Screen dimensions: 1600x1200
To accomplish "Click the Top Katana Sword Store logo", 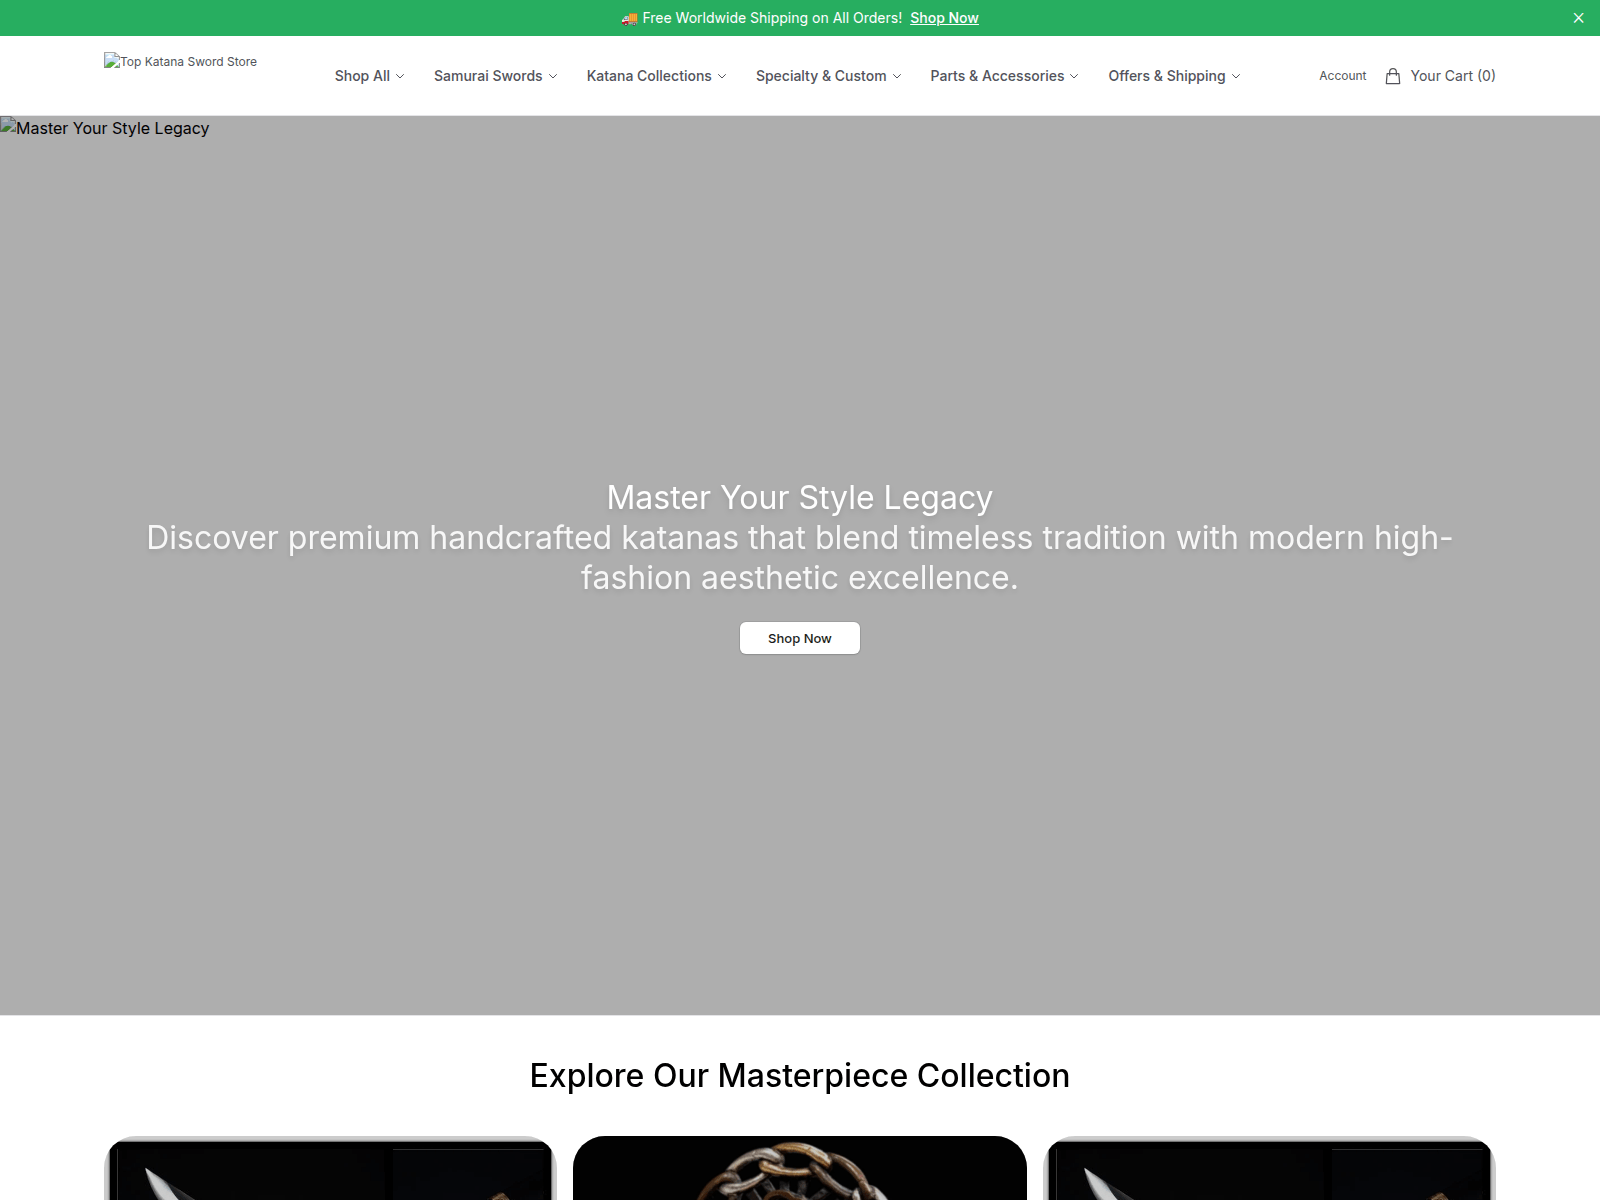I will pos(180,61).
